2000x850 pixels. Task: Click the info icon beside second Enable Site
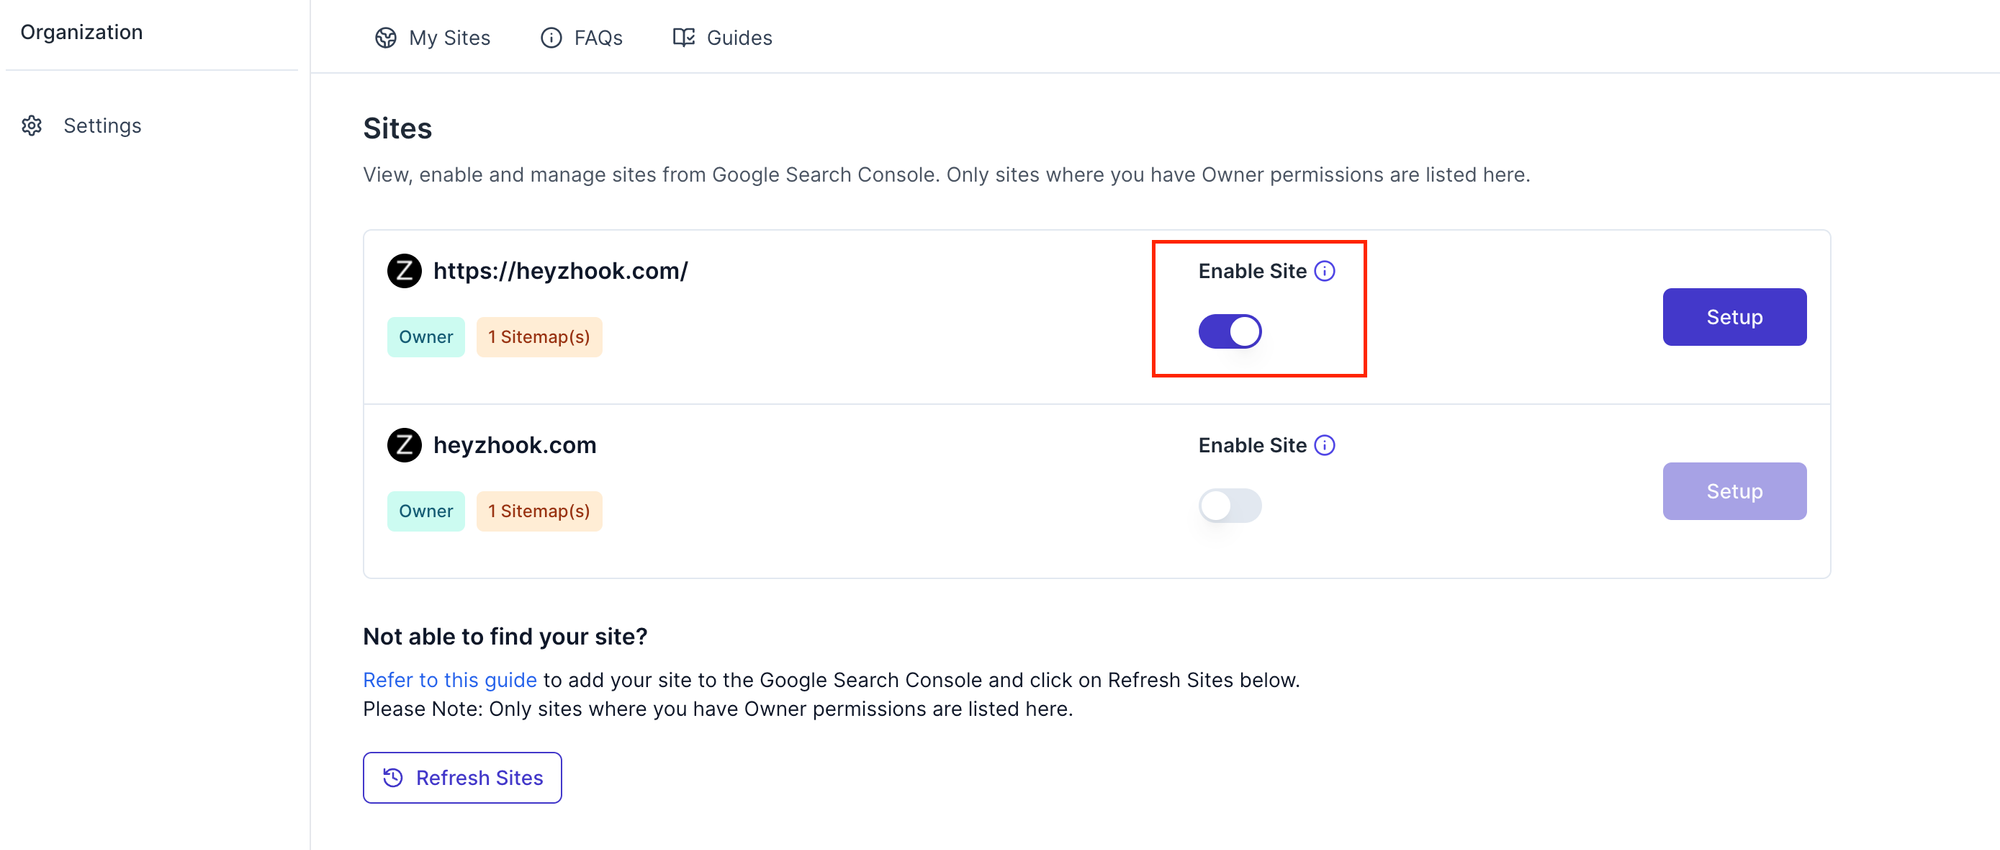(x=1324, y=445)
